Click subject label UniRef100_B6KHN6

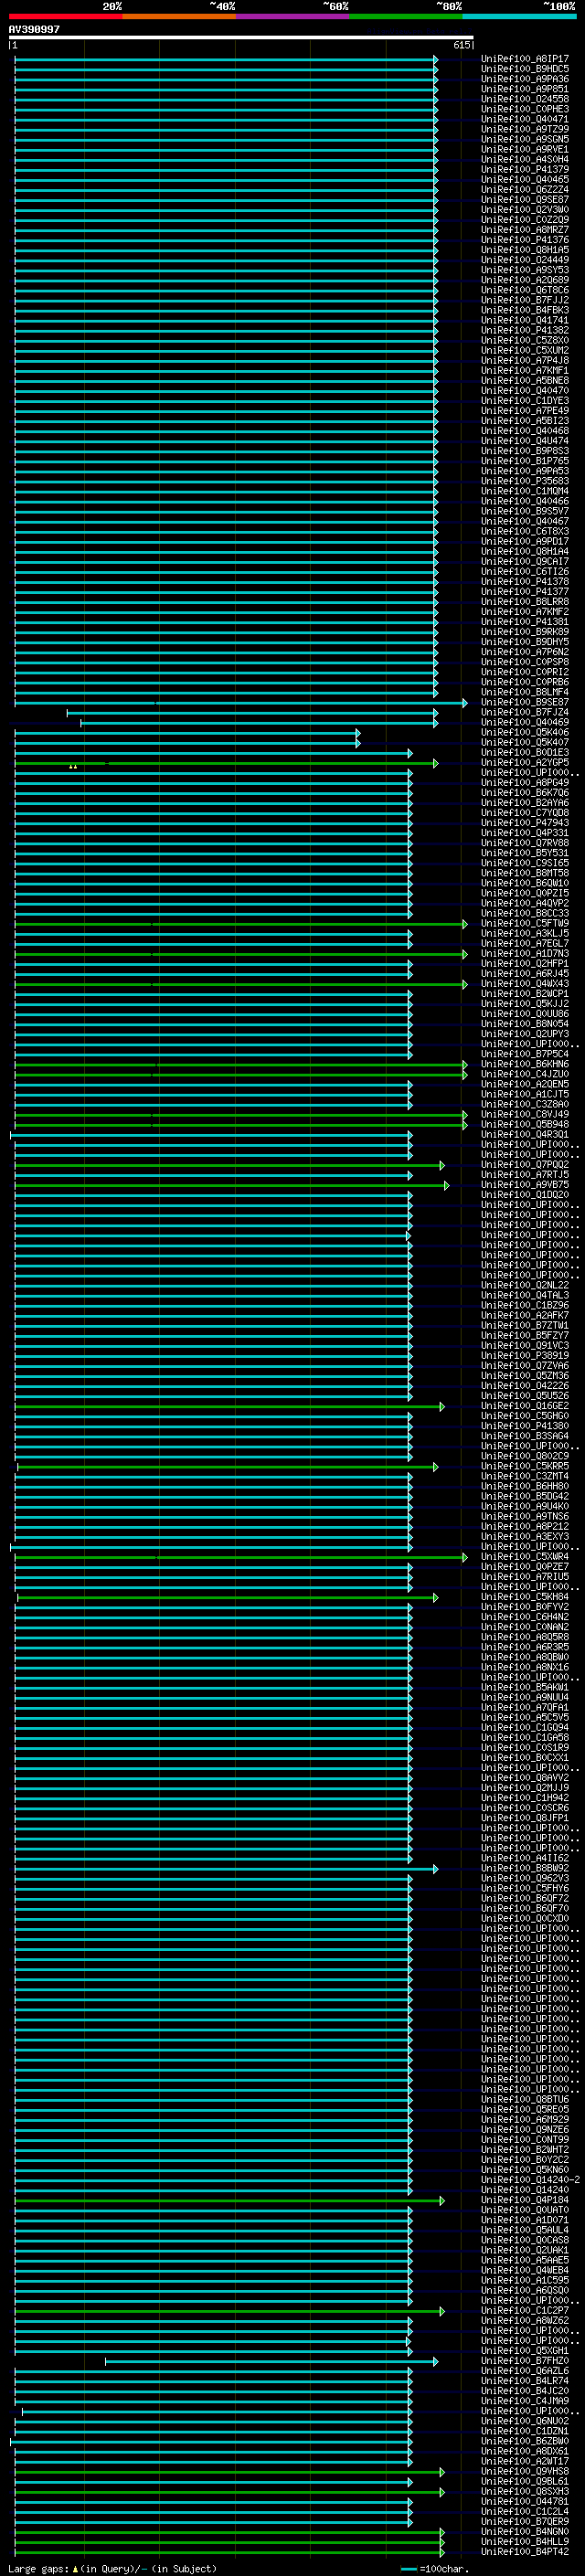(525, 1064)
